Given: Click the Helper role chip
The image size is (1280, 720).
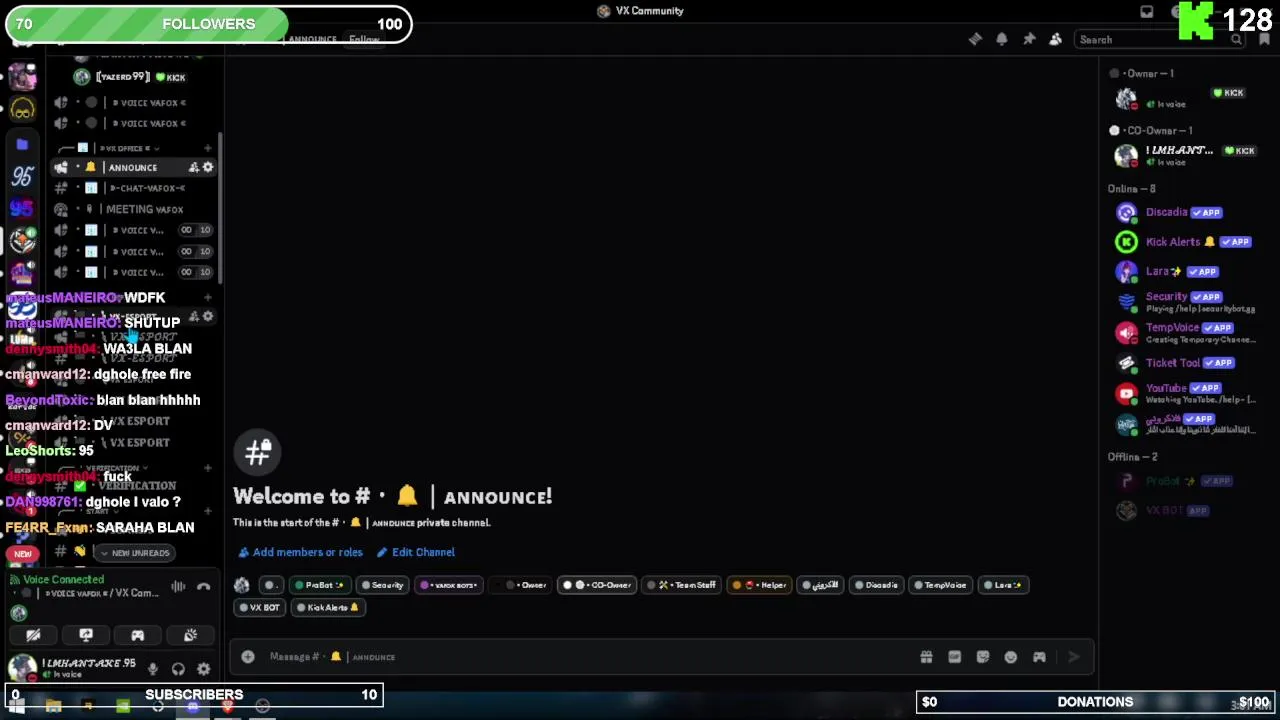Looking at the screenshot, I should coord(759,585).
